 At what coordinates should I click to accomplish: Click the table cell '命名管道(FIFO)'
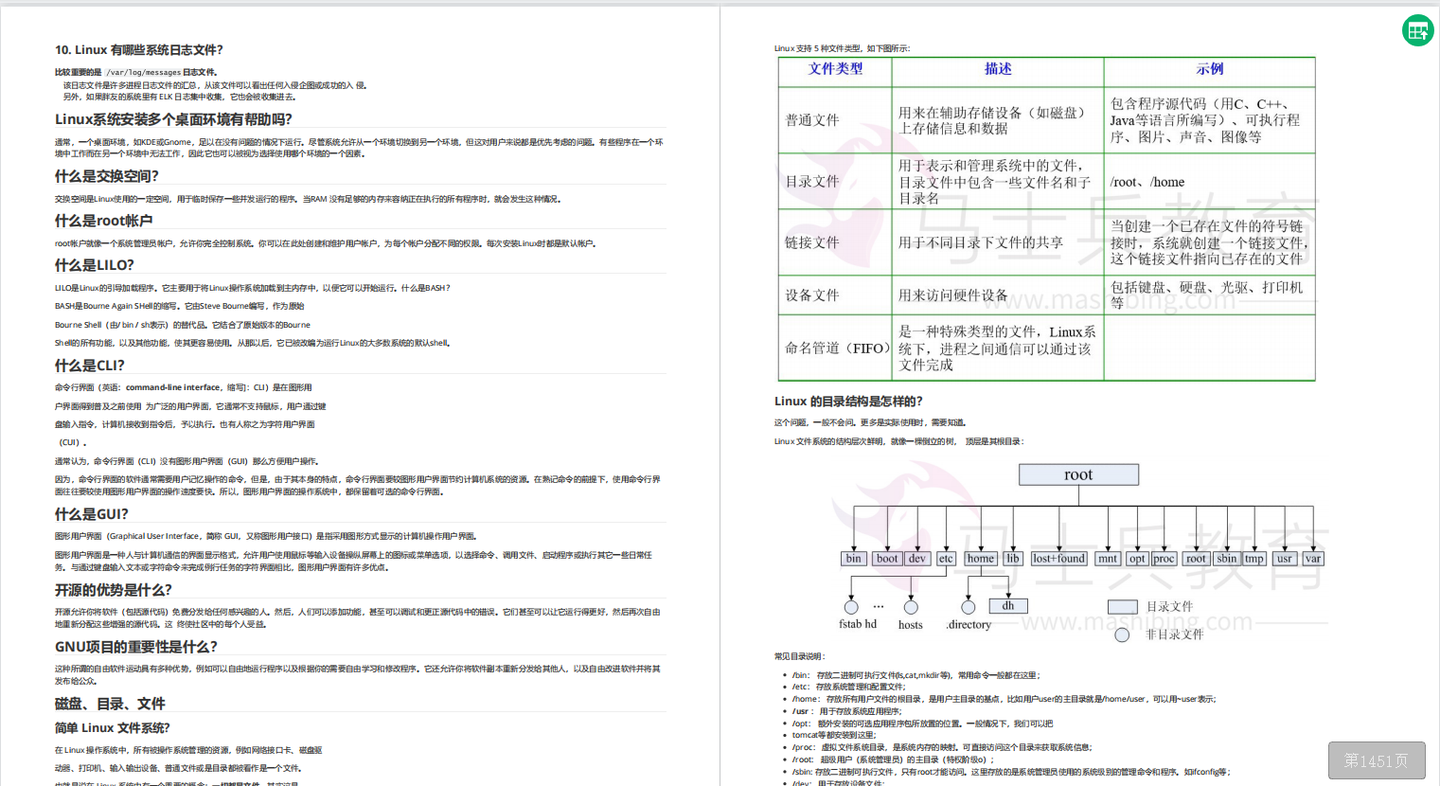click(x=836, y=348)
